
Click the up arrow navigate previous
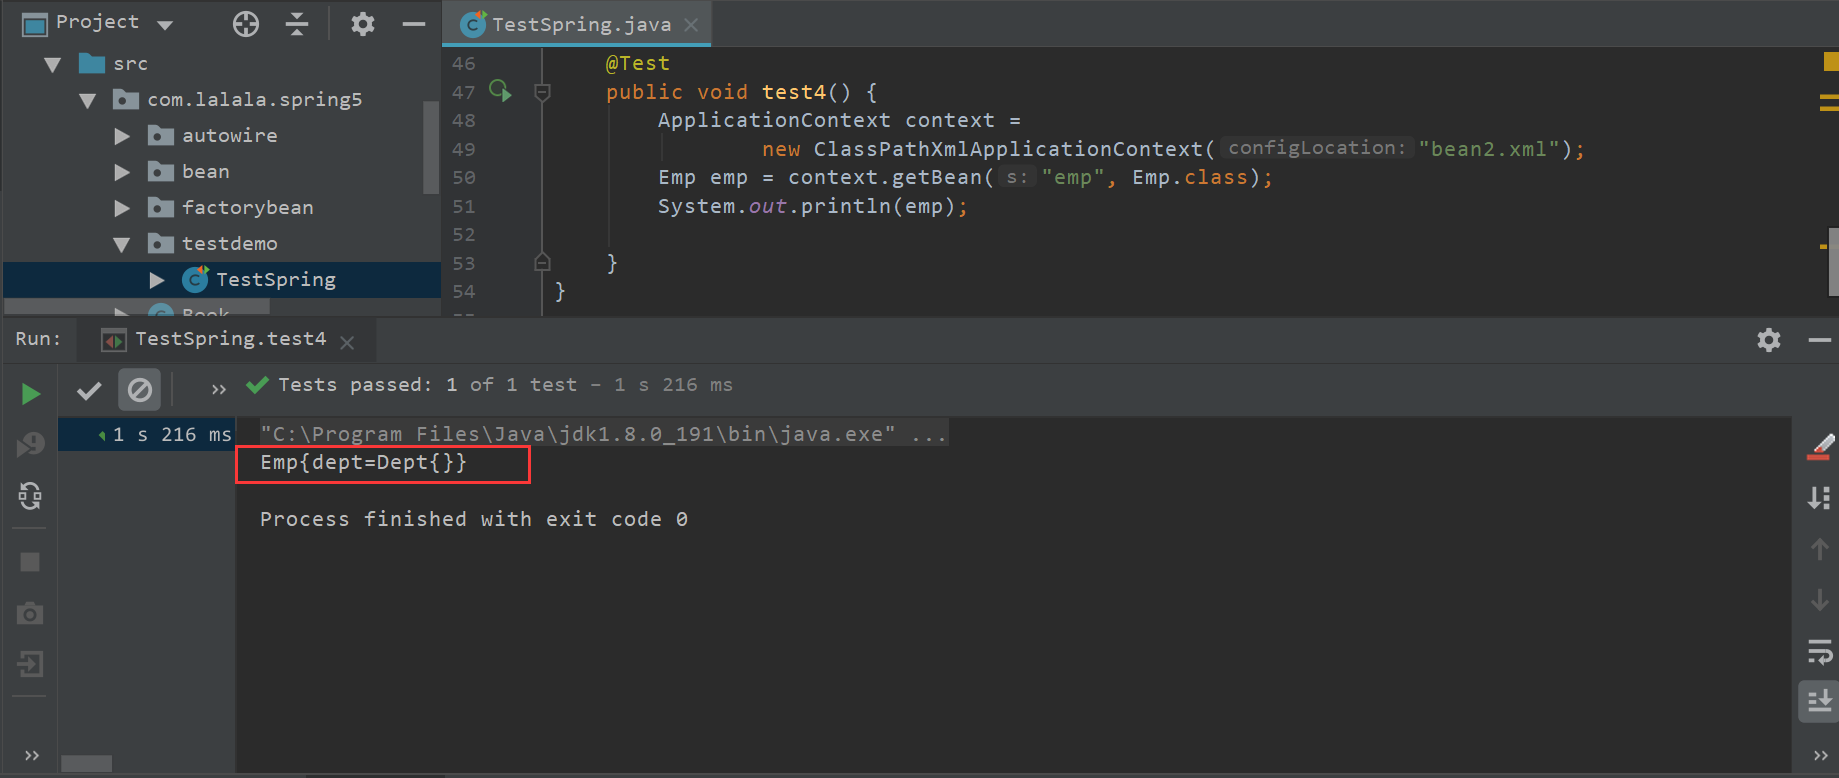click(1820, 549)
